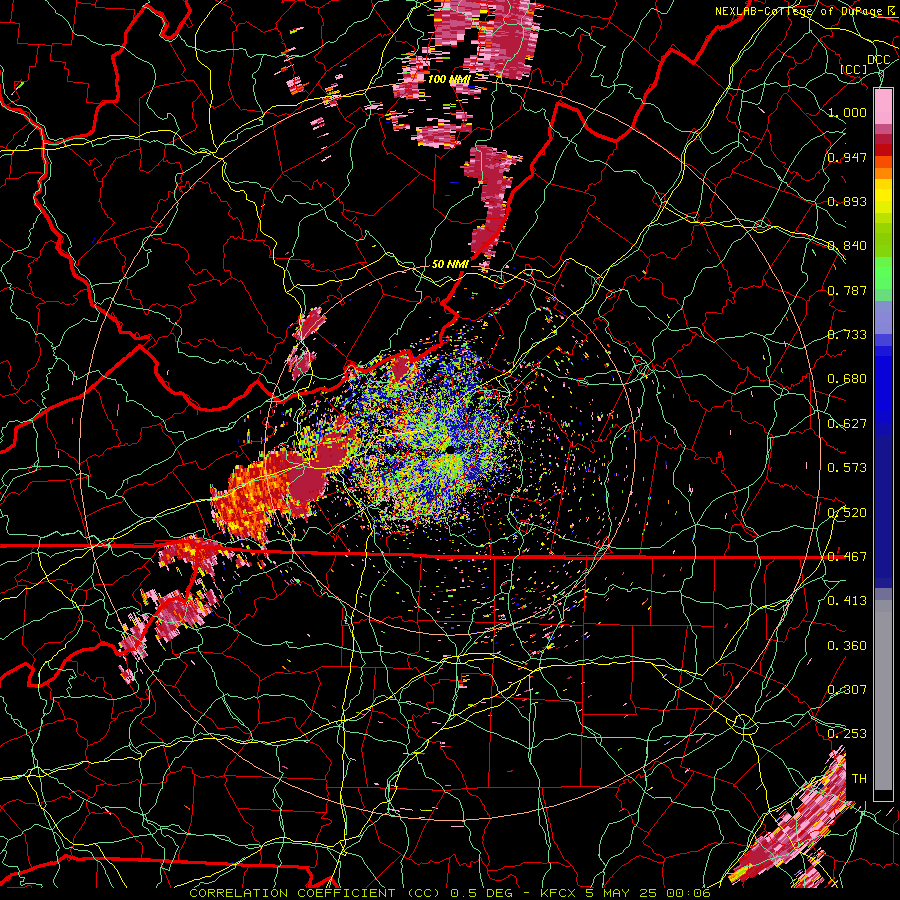
Task: Select the 0.893 scale value
Action: click(x=847, y=201)
